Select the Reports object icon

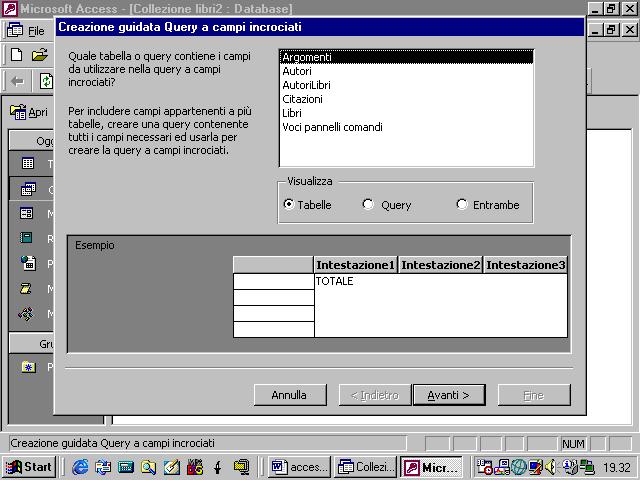click(27, 238)
